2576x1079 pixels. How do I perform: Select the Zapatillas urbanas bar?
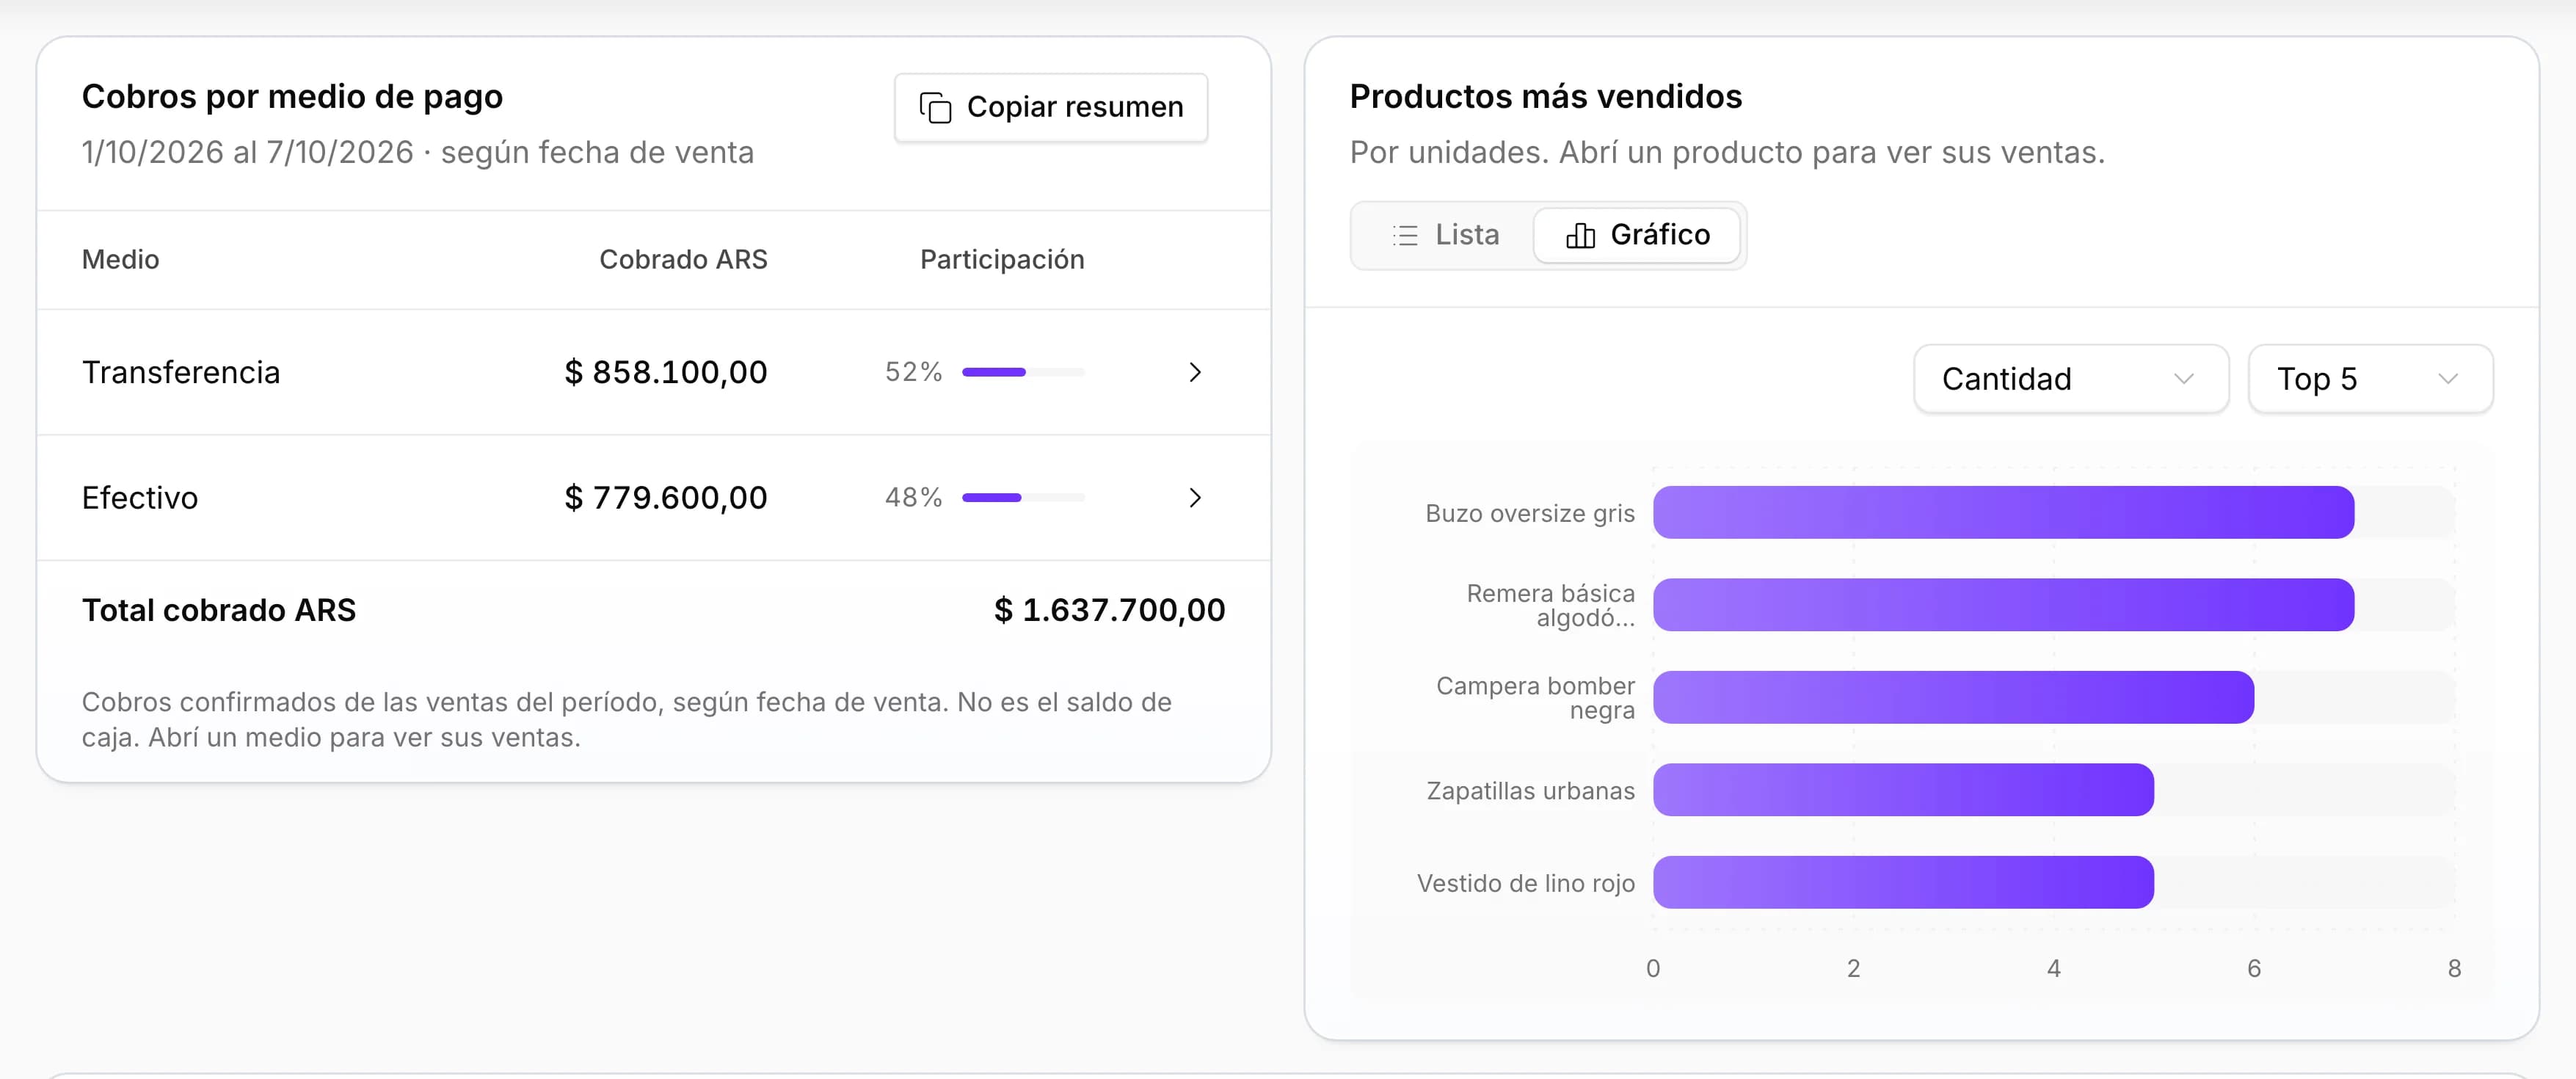(x=1903, y=790)
